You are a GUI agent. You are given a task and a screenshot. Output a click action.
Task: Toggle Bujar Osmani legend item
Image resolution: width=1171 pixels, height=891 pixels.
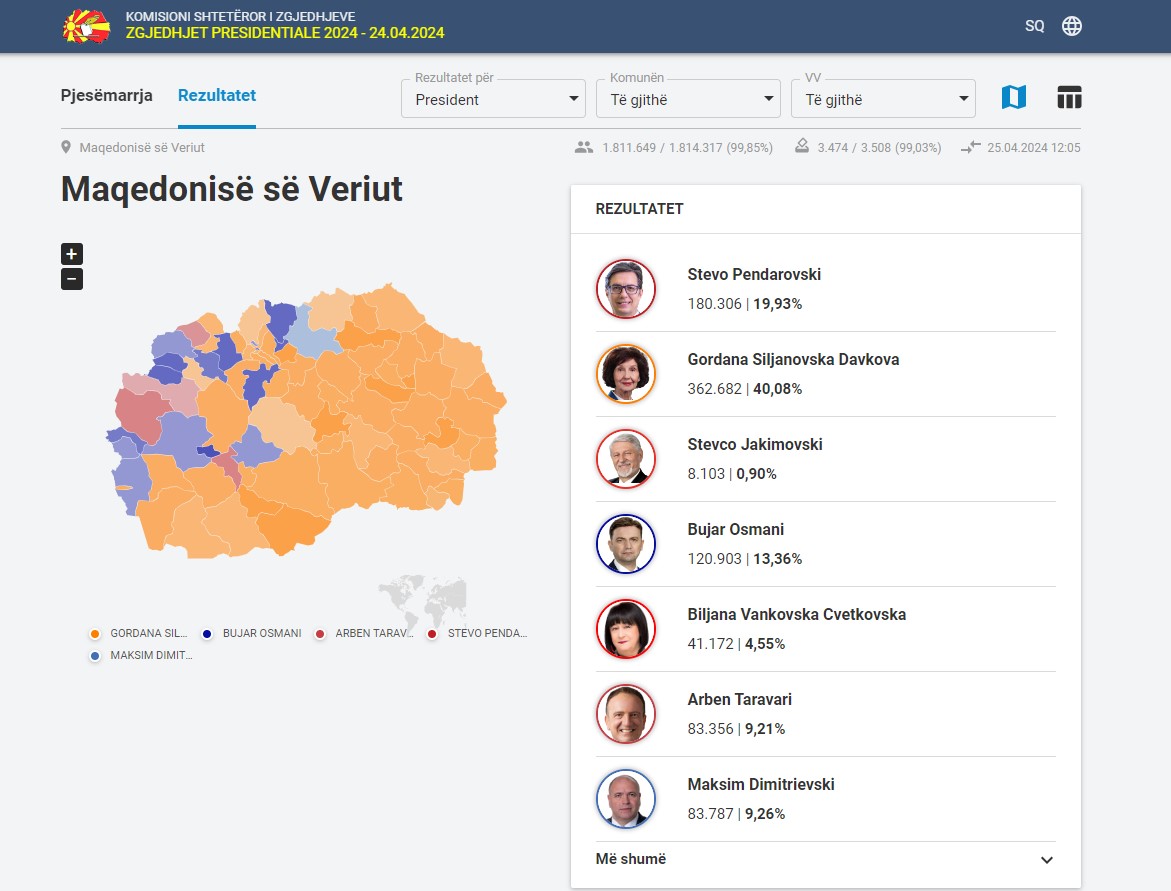coord(252,633)
